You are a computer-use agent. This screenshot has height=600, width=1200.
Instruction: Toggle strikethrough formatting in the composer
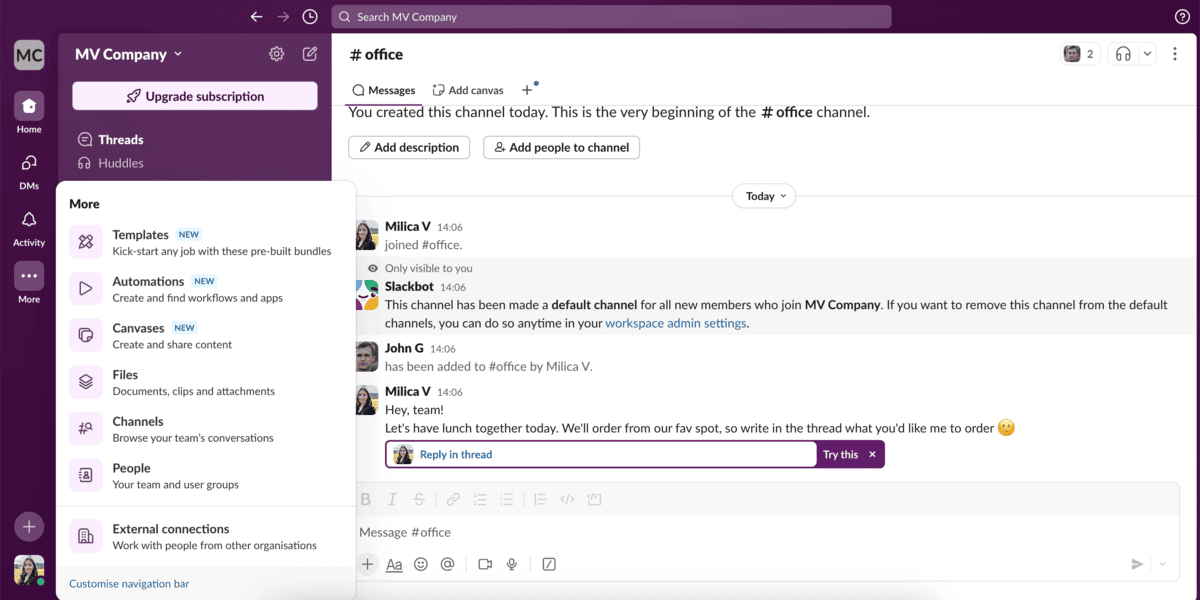pos(418,499)
